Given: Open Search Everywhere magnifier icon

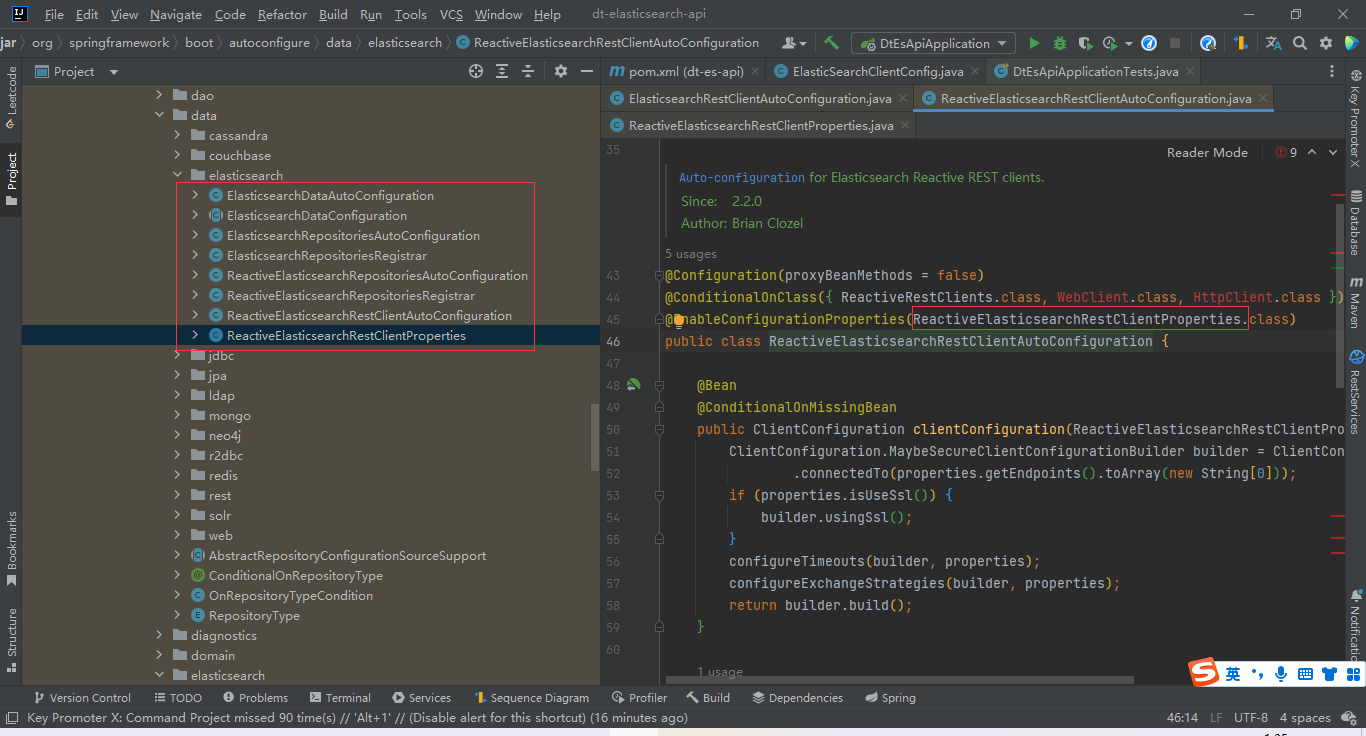Looking at the screenshot, I should pyautogui.click(x=1300, y=43).
